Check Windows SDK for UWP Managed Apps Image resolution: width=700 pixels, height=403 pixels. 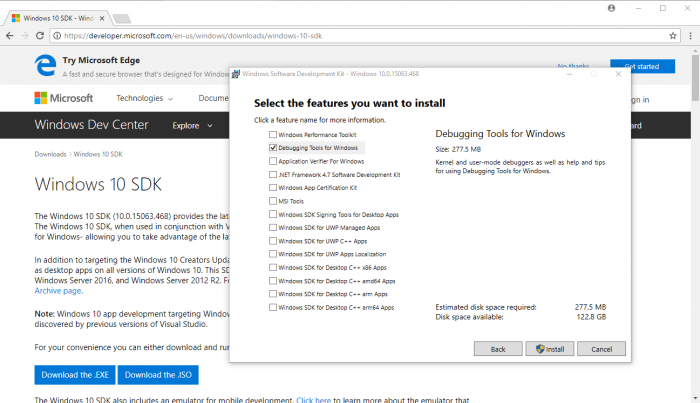[x=273, y=228]
